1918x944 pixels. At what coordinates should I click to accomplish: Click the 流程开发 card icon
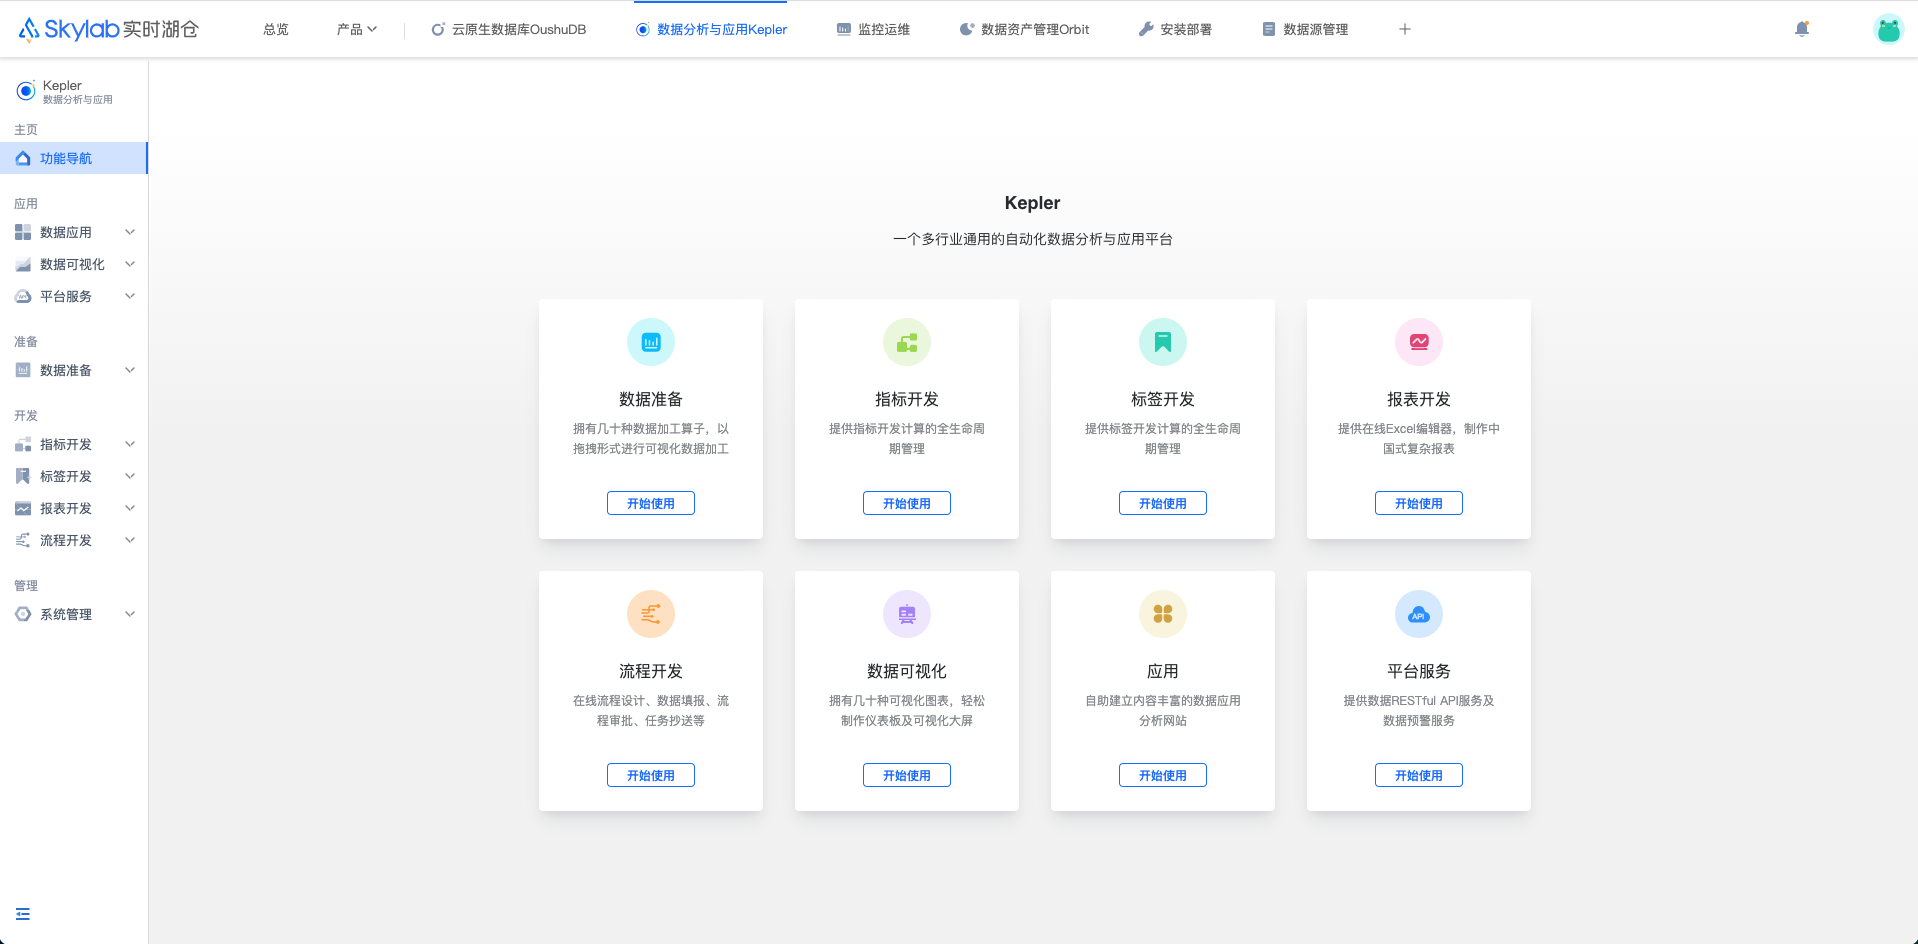coord(651,614)
